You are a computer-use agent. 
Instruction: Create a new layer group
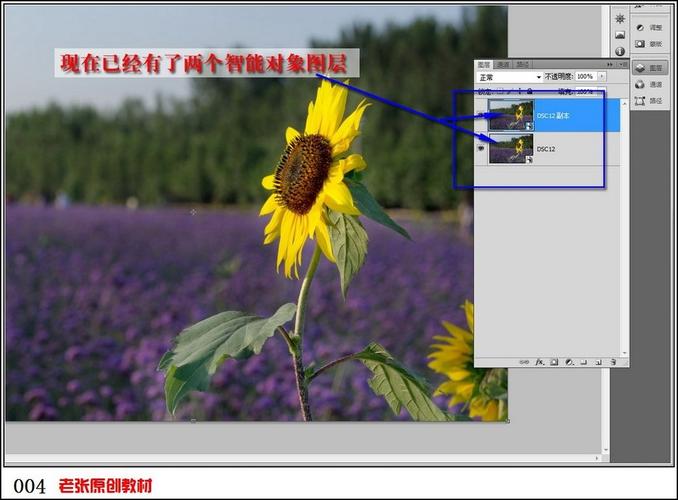point(584,362)
